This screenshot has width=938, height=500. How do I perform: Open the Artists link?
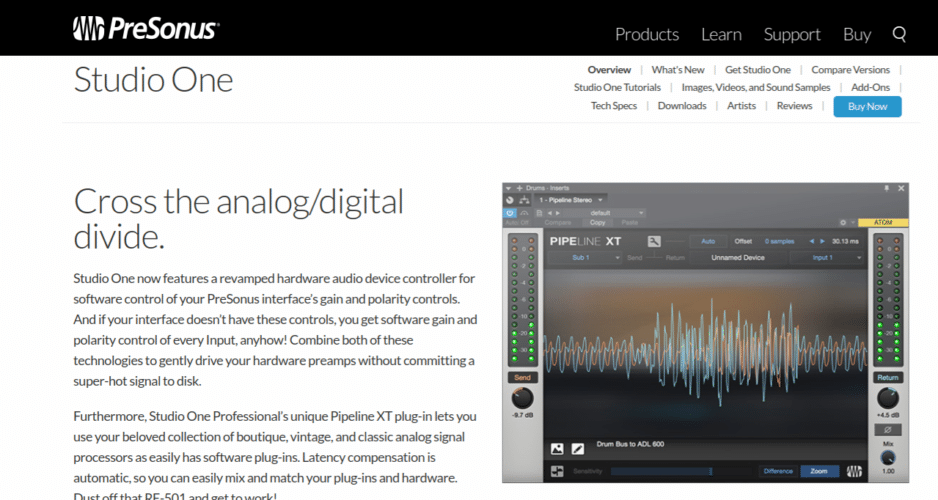click(741, 106)
